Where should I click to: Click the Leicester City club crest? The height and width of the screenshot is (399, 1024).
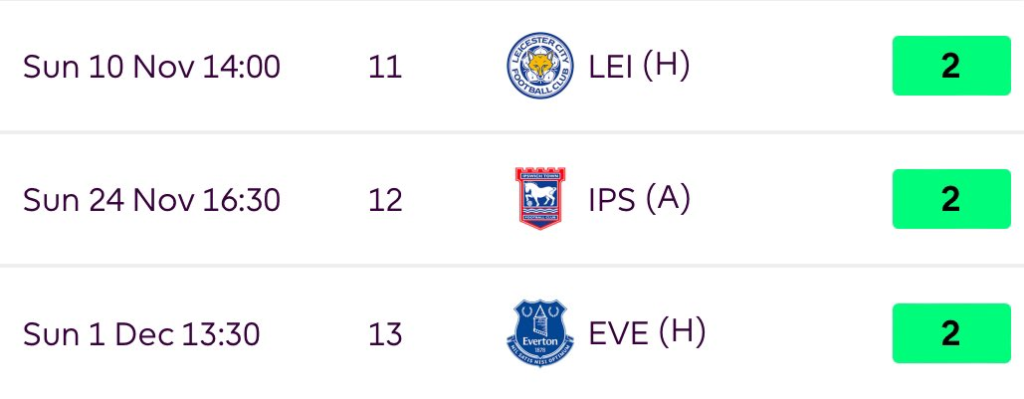tap(540, 66)
